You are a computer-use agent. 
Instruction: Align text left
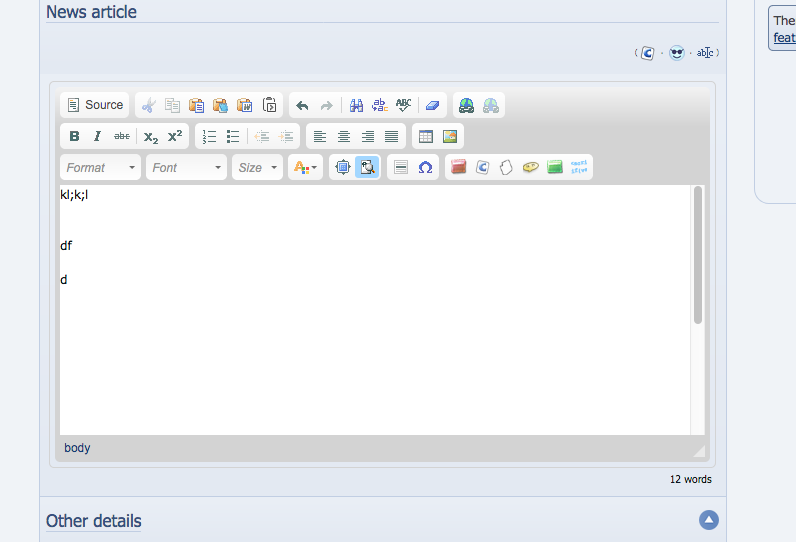[x=320, y=136]
